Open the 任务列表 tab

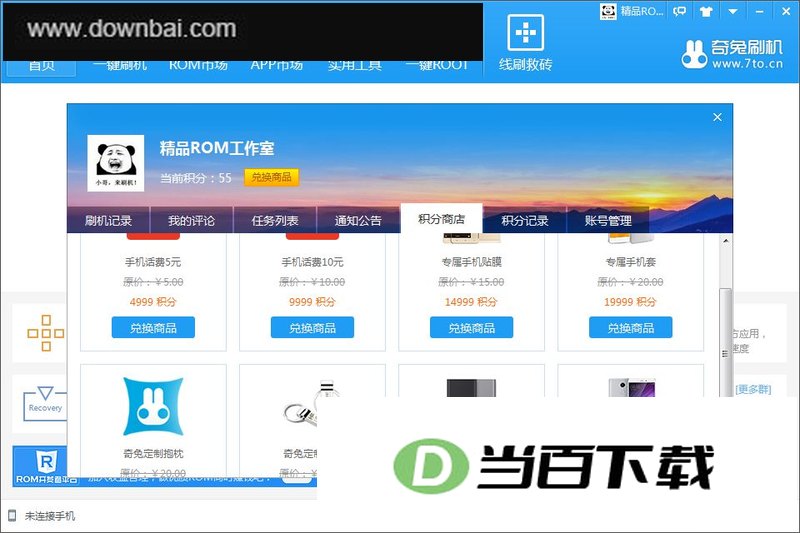(x=275, y=220)
